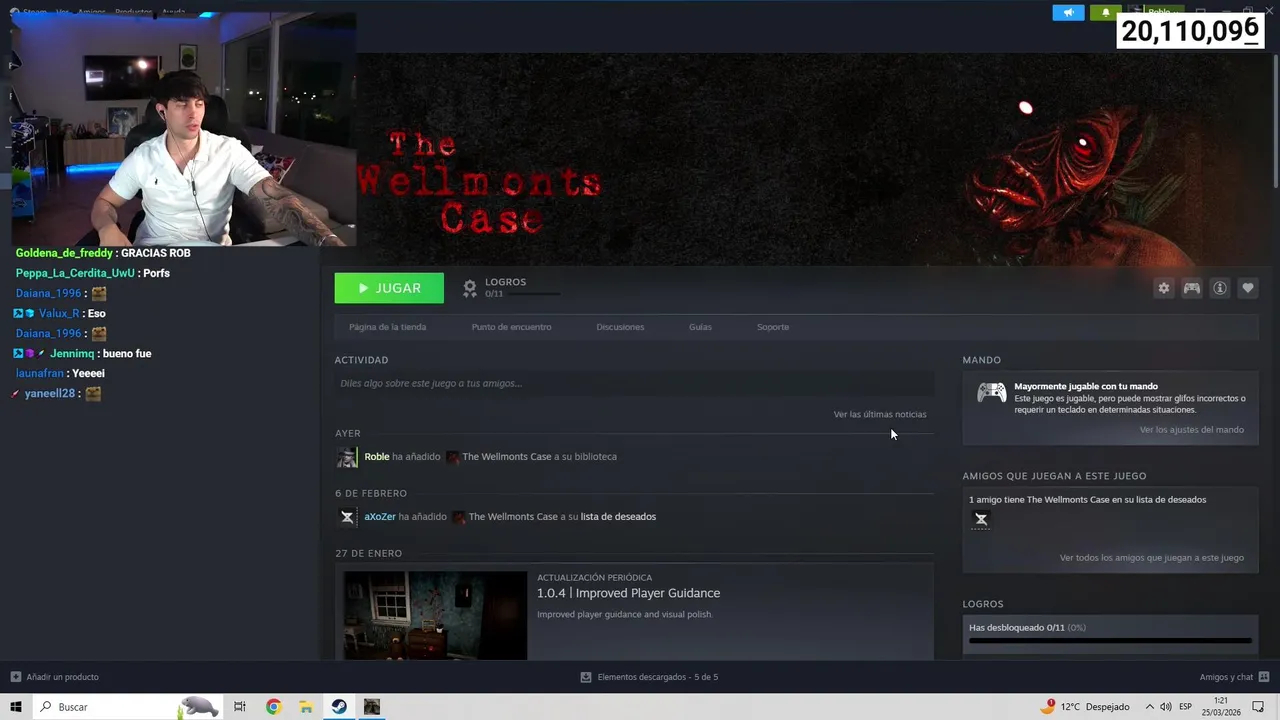The width and height of the screenshot is (1280, 720).
Task: Click the 'Diles algo sobre este juego' input field
Action: pos(634,383)
